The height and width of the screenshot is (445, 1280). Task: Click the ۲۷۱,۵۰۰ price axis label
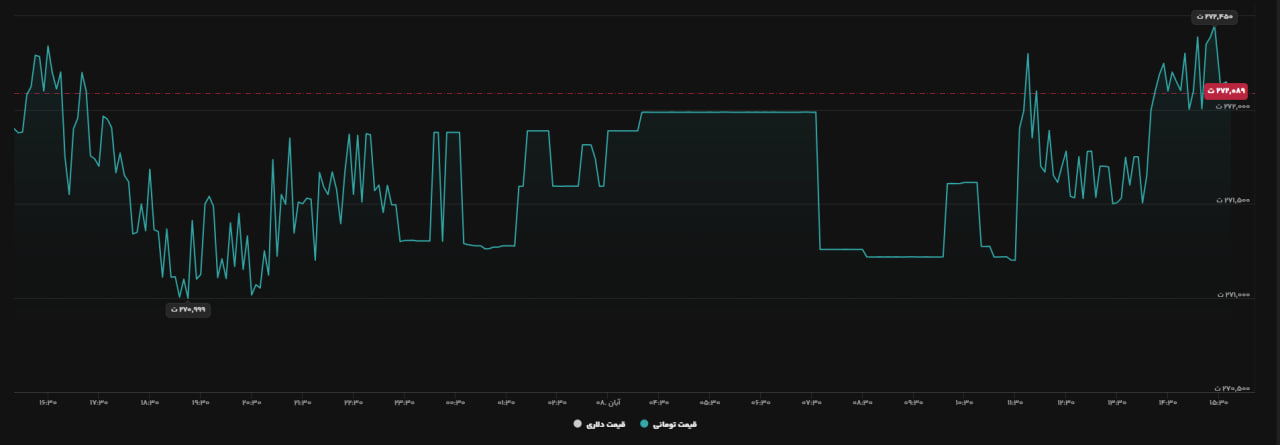tap(1233, 200)
